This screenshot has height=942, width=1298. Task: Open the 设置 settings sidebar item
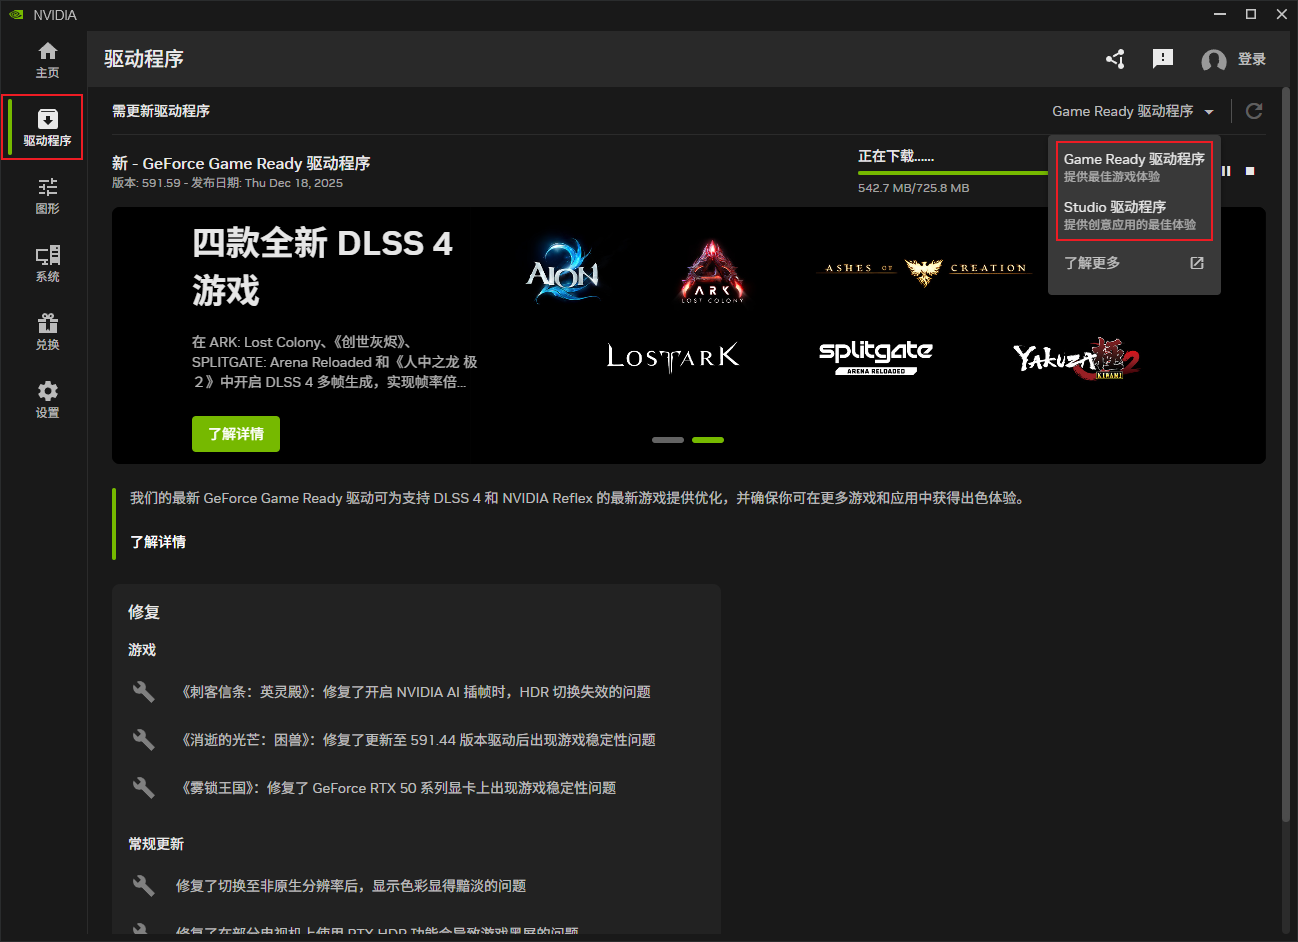pyautogui.click(x=47, y=400)
